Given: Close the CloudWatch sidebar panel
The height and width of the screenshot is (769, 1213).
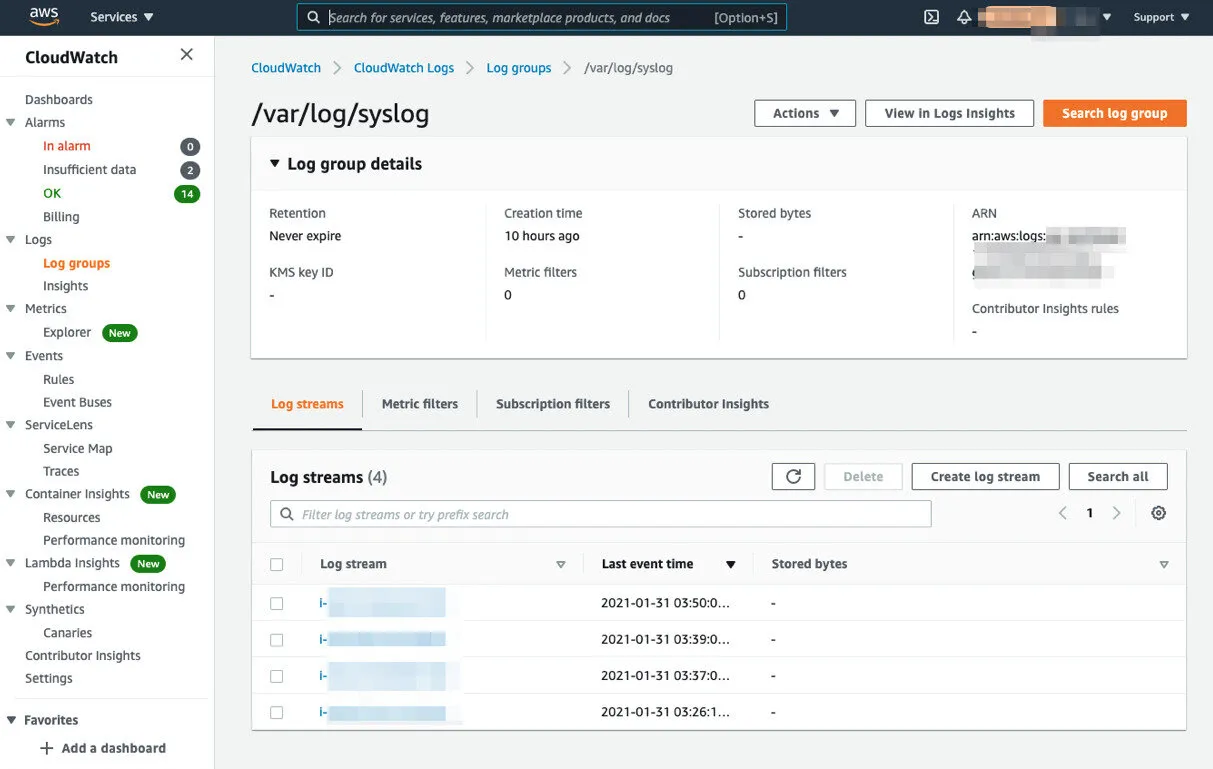Looking at the screenshot, I should tap(186, 55).
